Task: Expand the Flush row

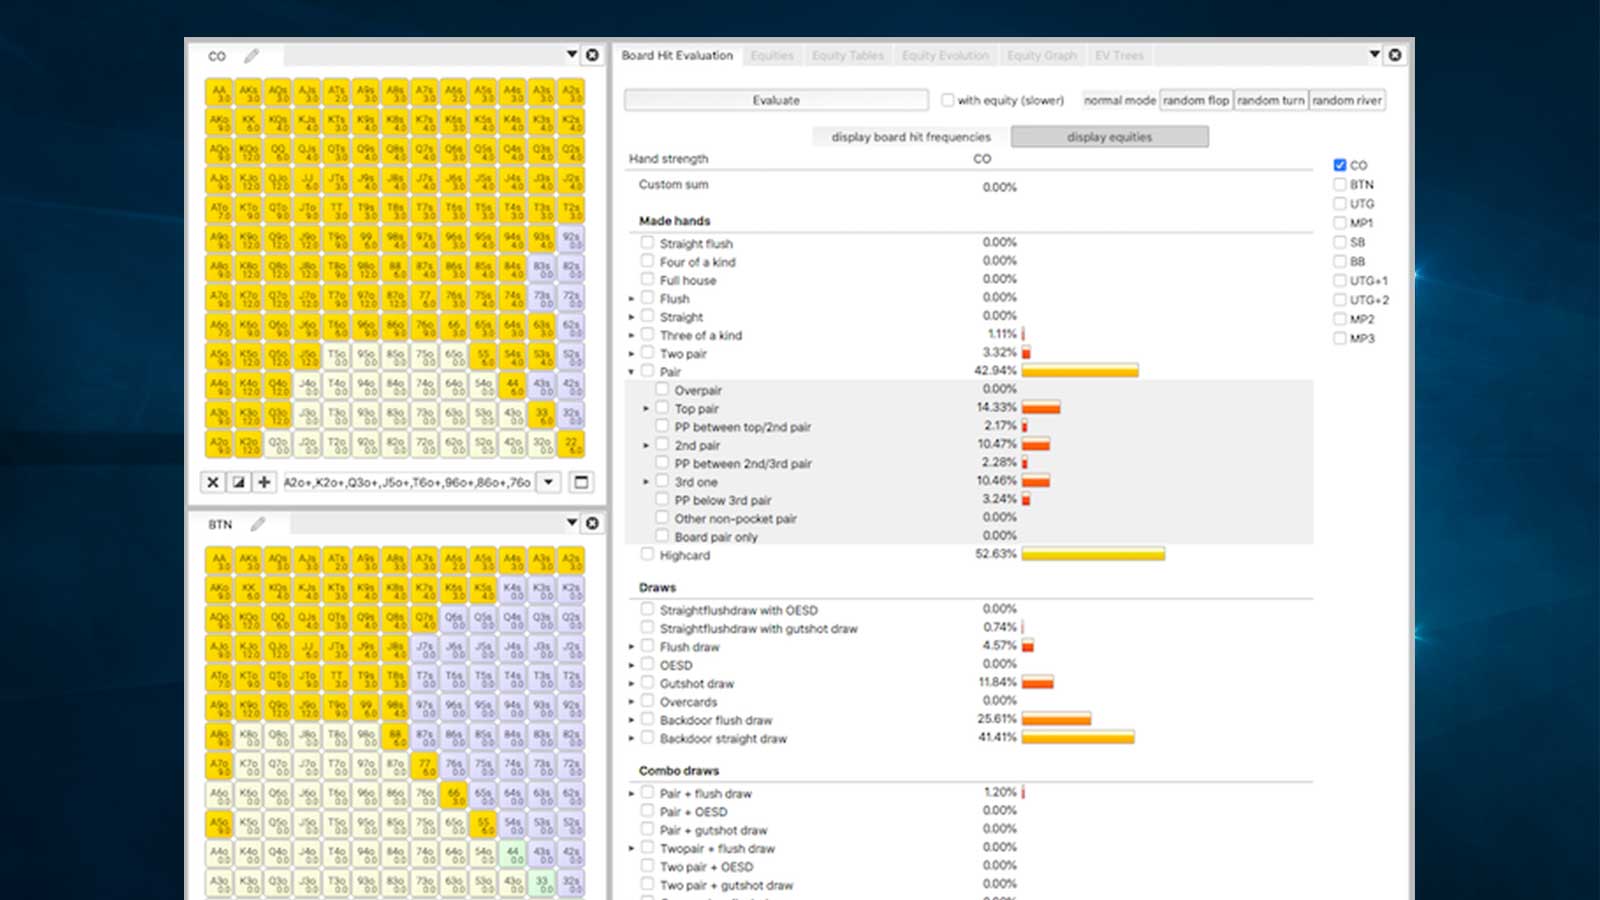Action: pos(632,299)
